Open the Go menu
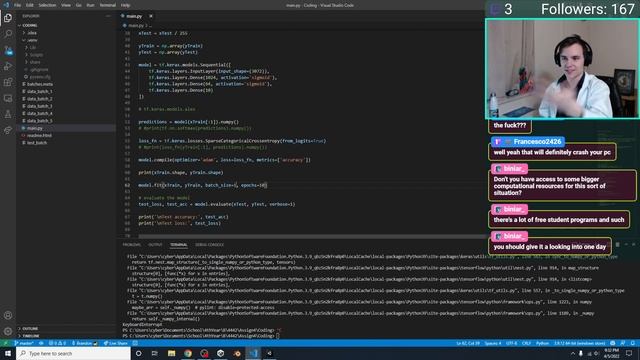Image resolution: width=640 pixels, height=360 pixels. (78, 5)
